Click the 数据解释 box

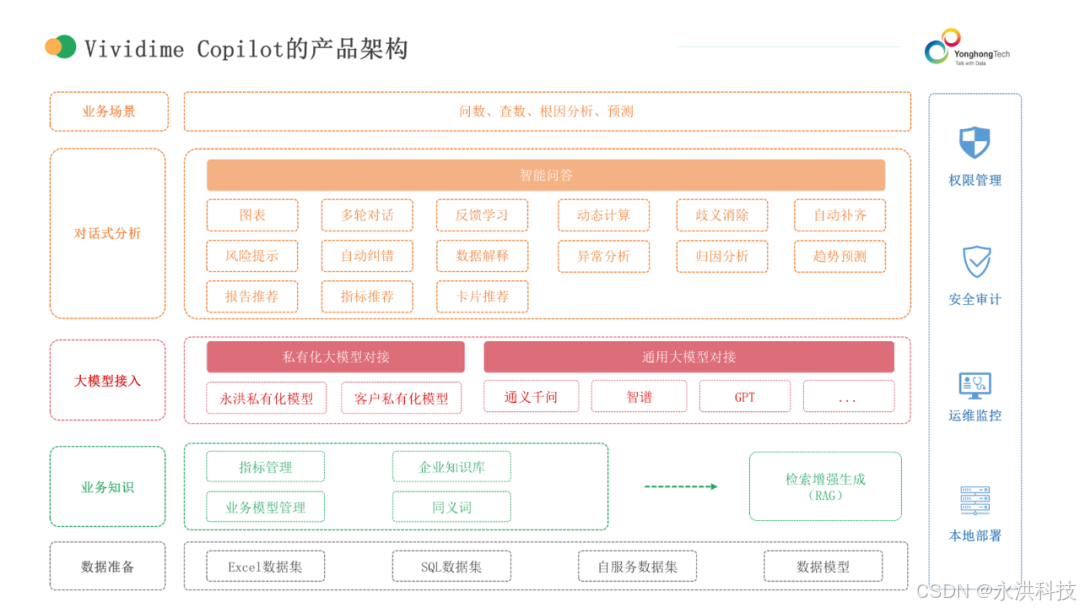(x=482, y=256)
